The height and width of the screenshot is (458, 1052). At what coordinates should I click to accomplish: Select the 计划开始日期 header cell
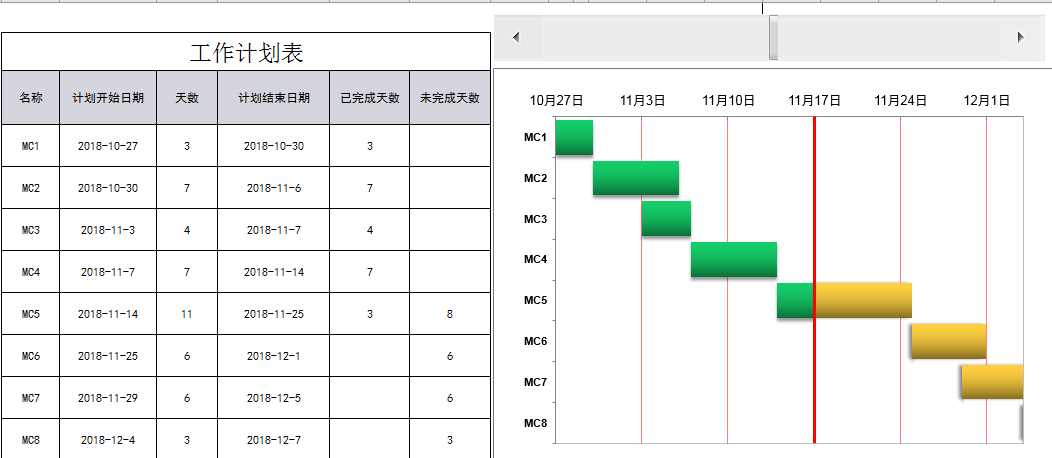(x=108, y=98)
